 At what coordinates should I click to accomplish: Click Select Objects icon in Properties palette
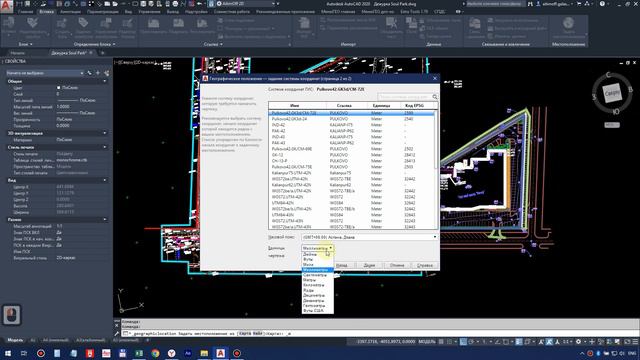pos(98,73)
